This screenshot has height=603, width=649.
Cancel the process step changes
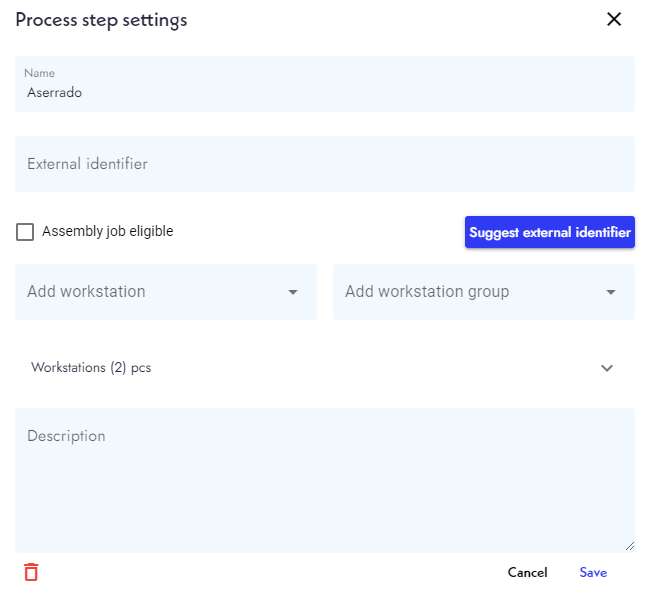coord(527,572)
